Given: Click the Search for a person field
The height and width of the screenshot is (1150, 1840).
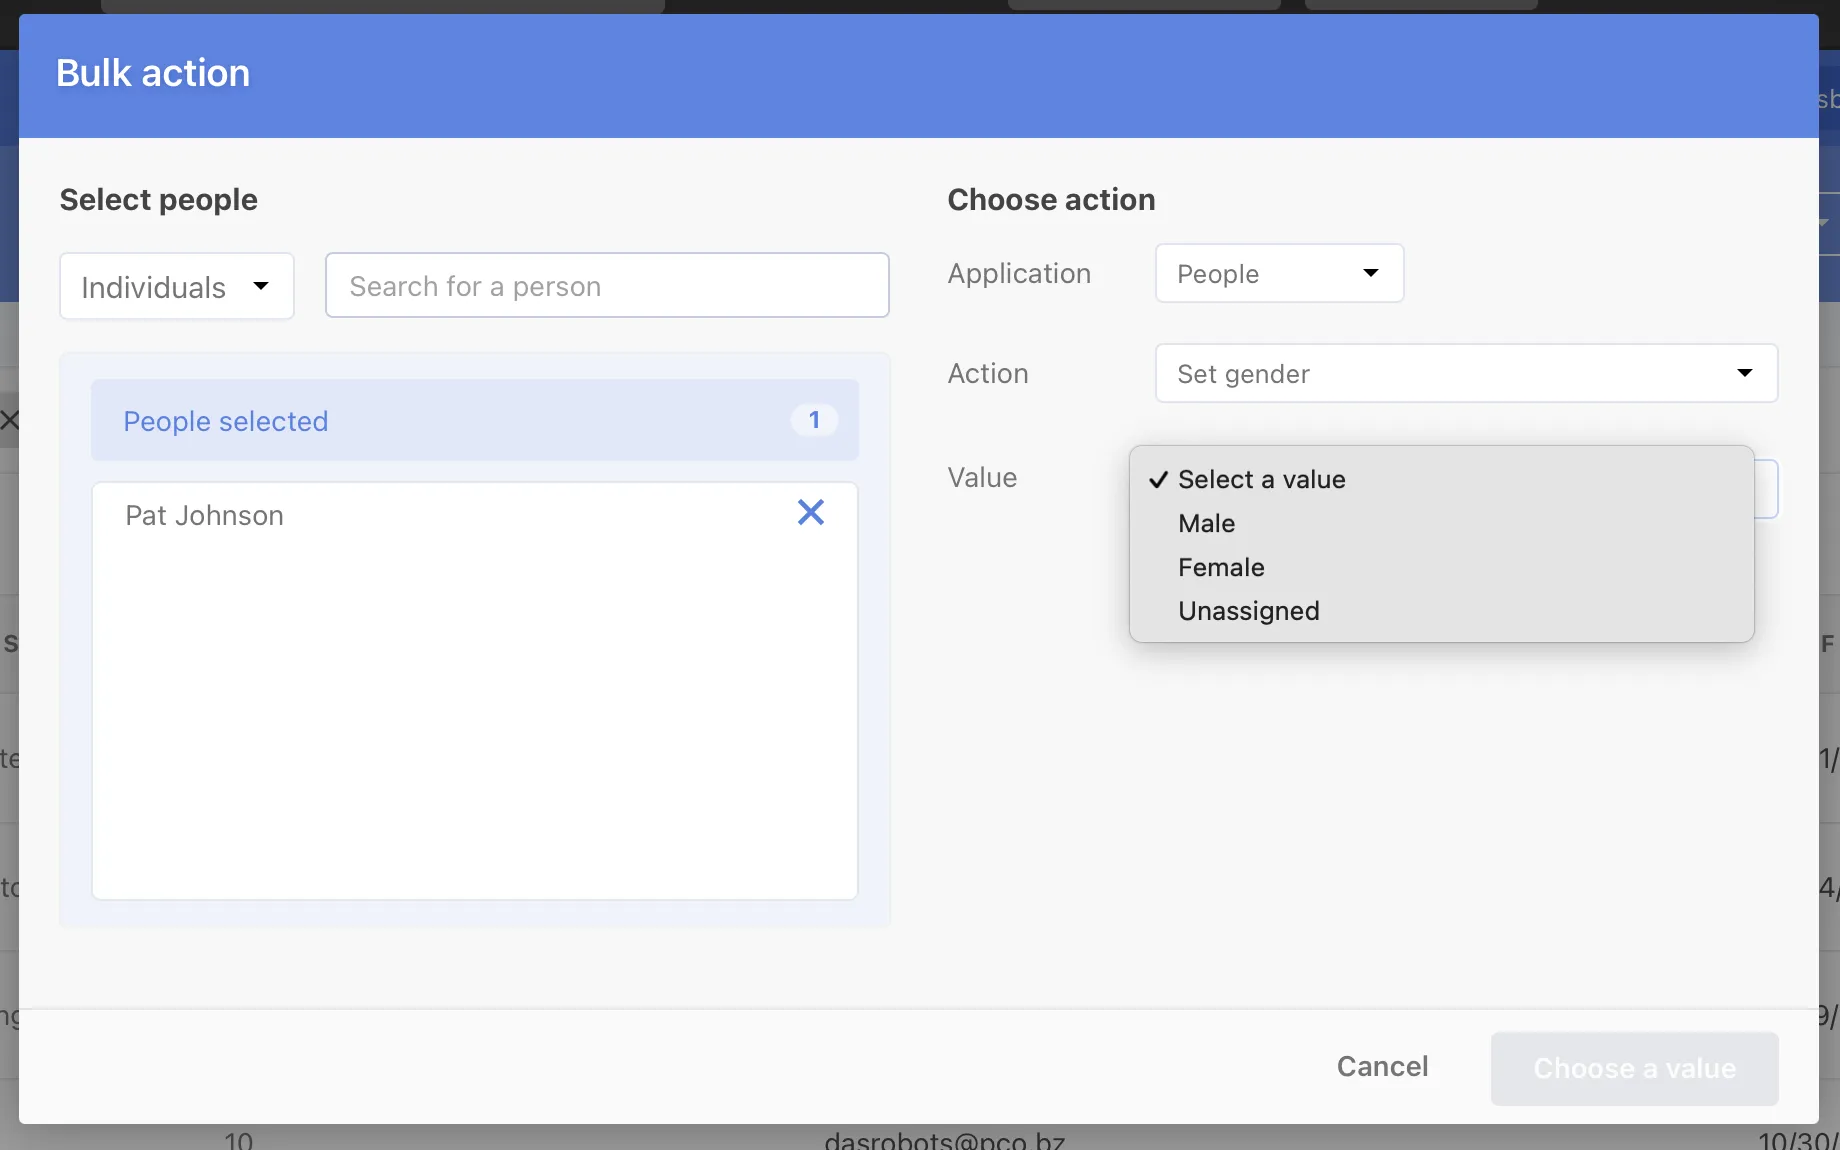Looking at the screenshot, I should tap(607, 286).
